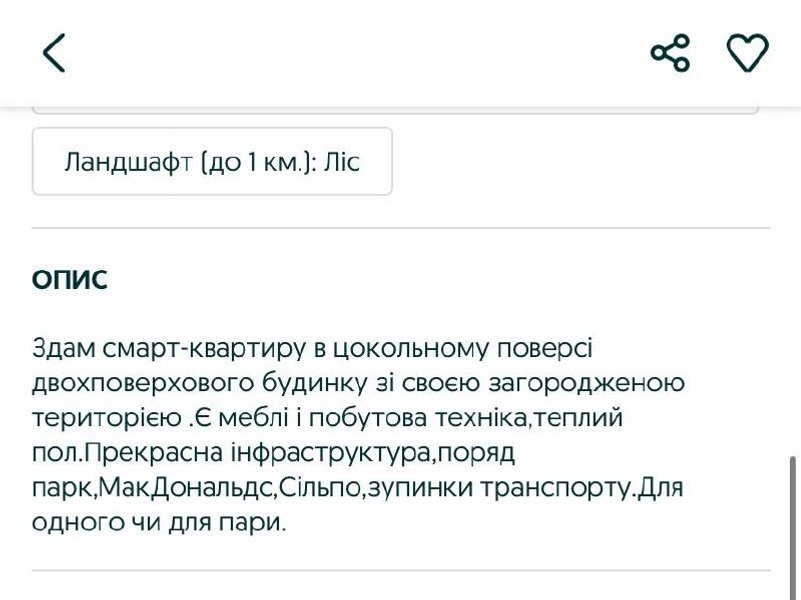The height and width of the screenshot is (600, 801).
Task: Click the divider line above 'ОПИС'
Action: click(x=401, y=228)
